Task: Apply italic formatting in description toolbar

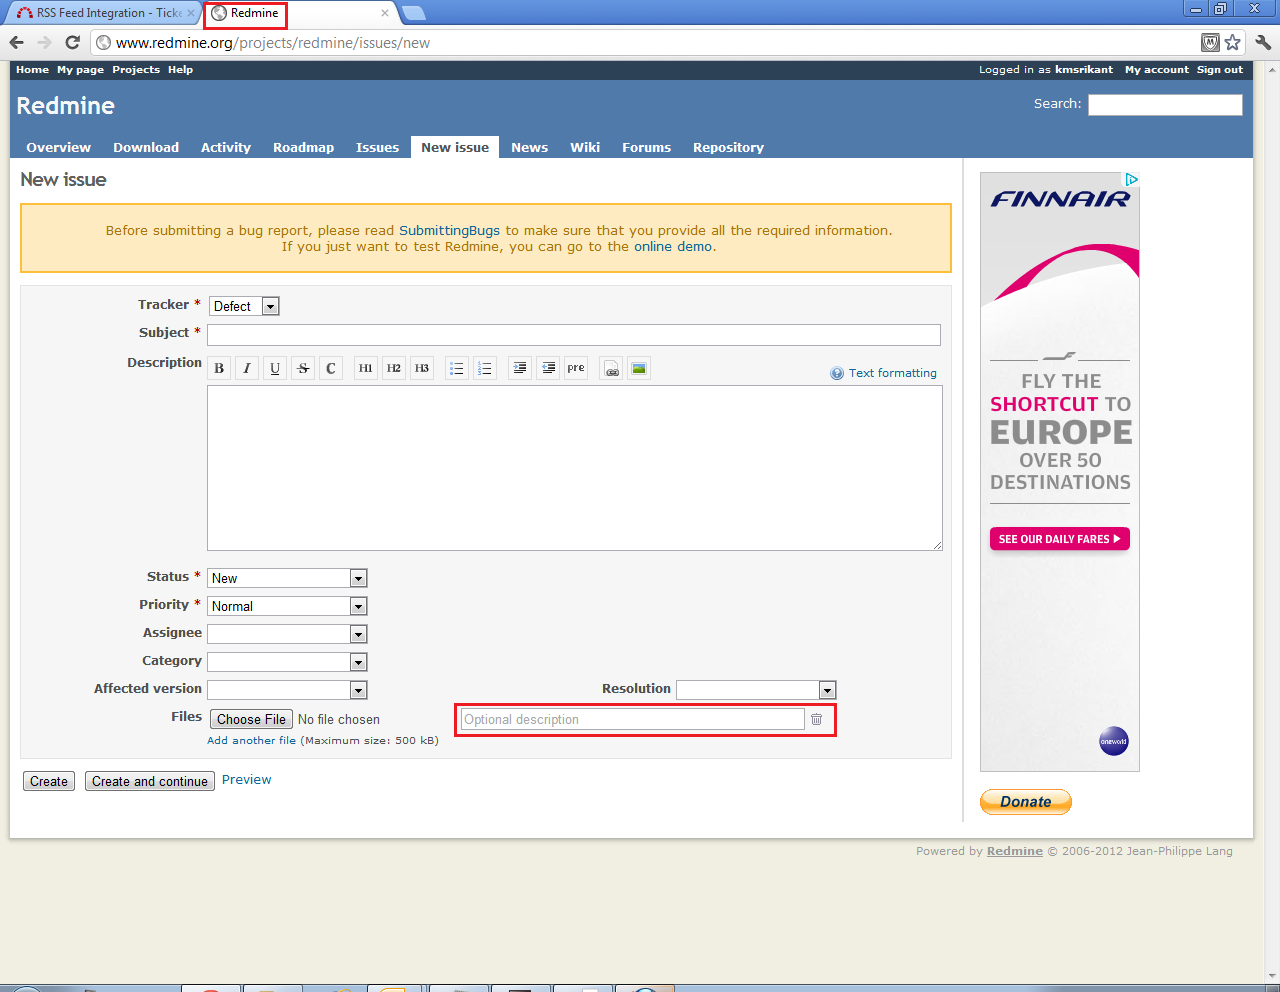Action: [247, 368]
